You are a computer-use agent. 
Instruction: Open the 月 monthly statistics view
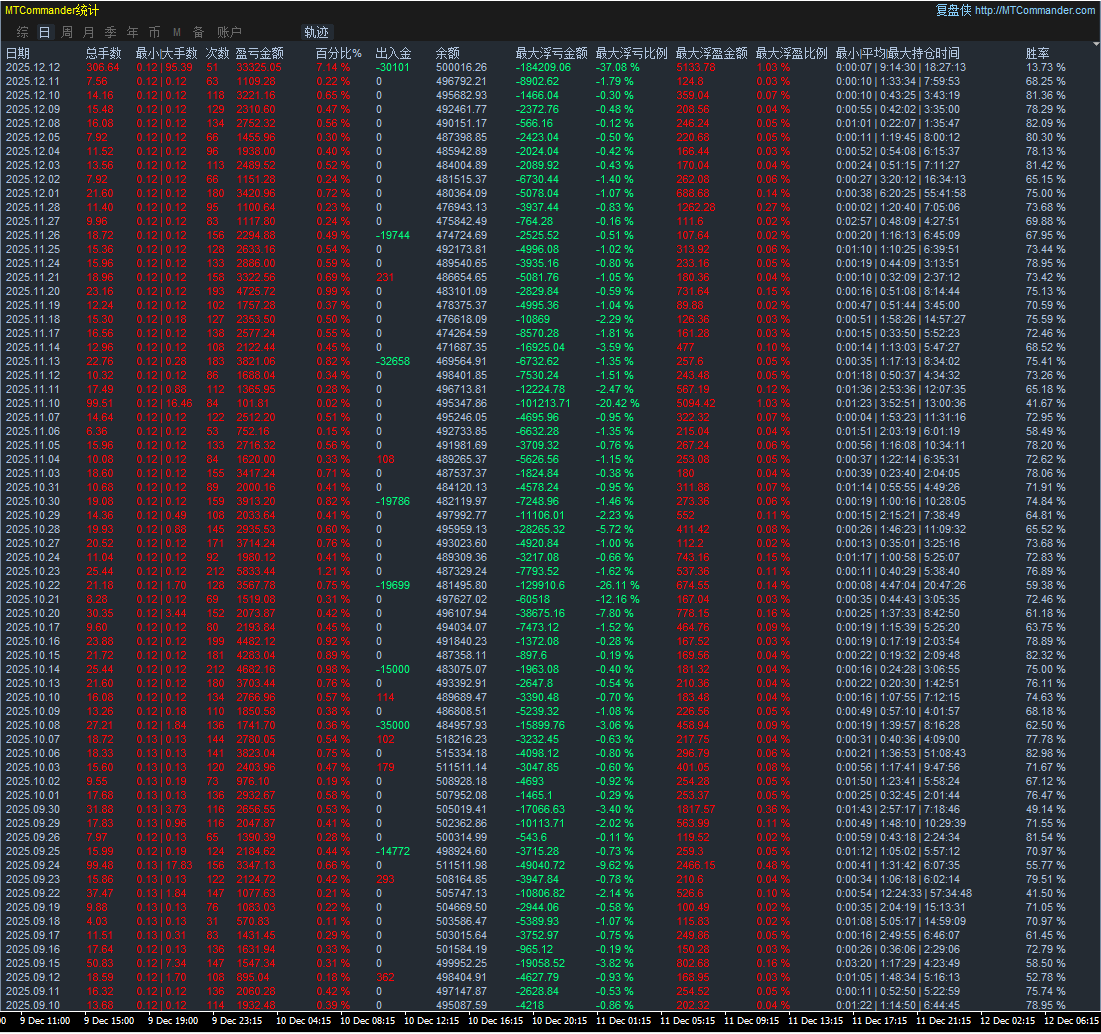[89, 32]
